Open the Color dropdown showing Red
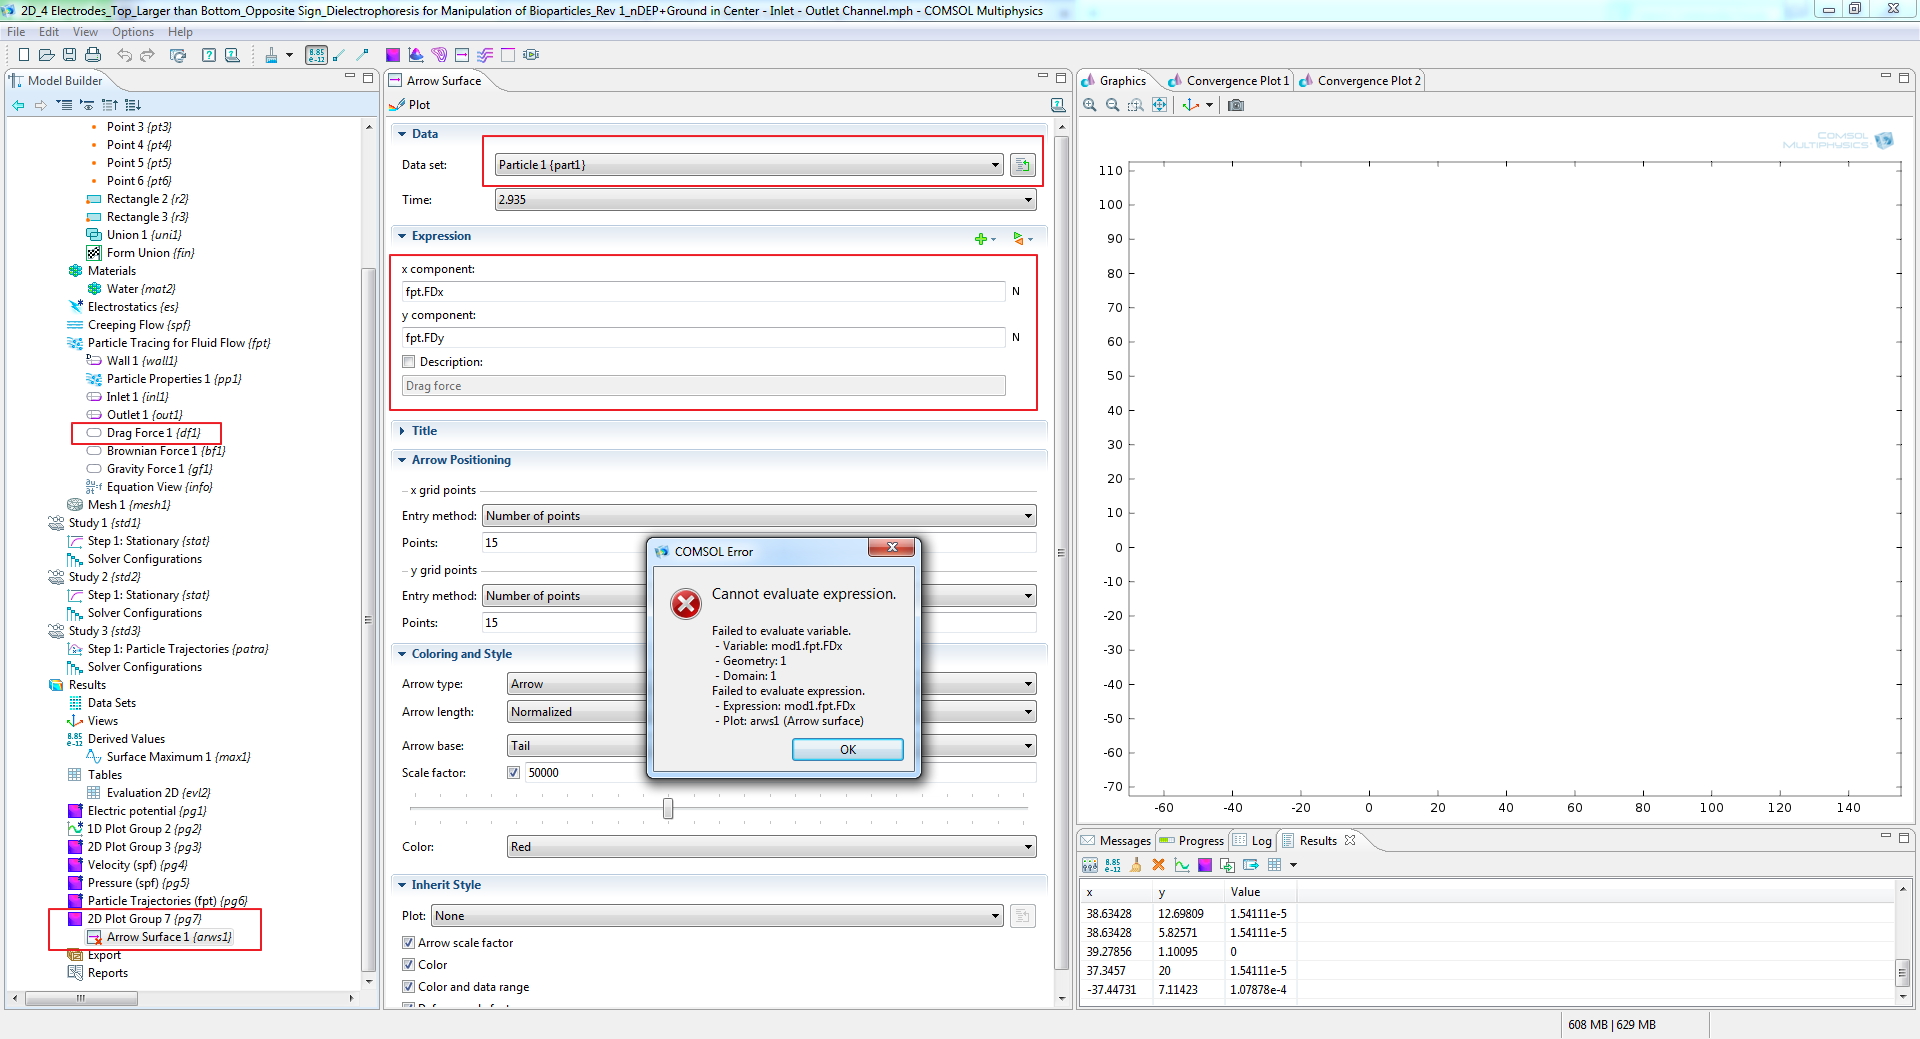1920x1039 pixels. (771, 847)
